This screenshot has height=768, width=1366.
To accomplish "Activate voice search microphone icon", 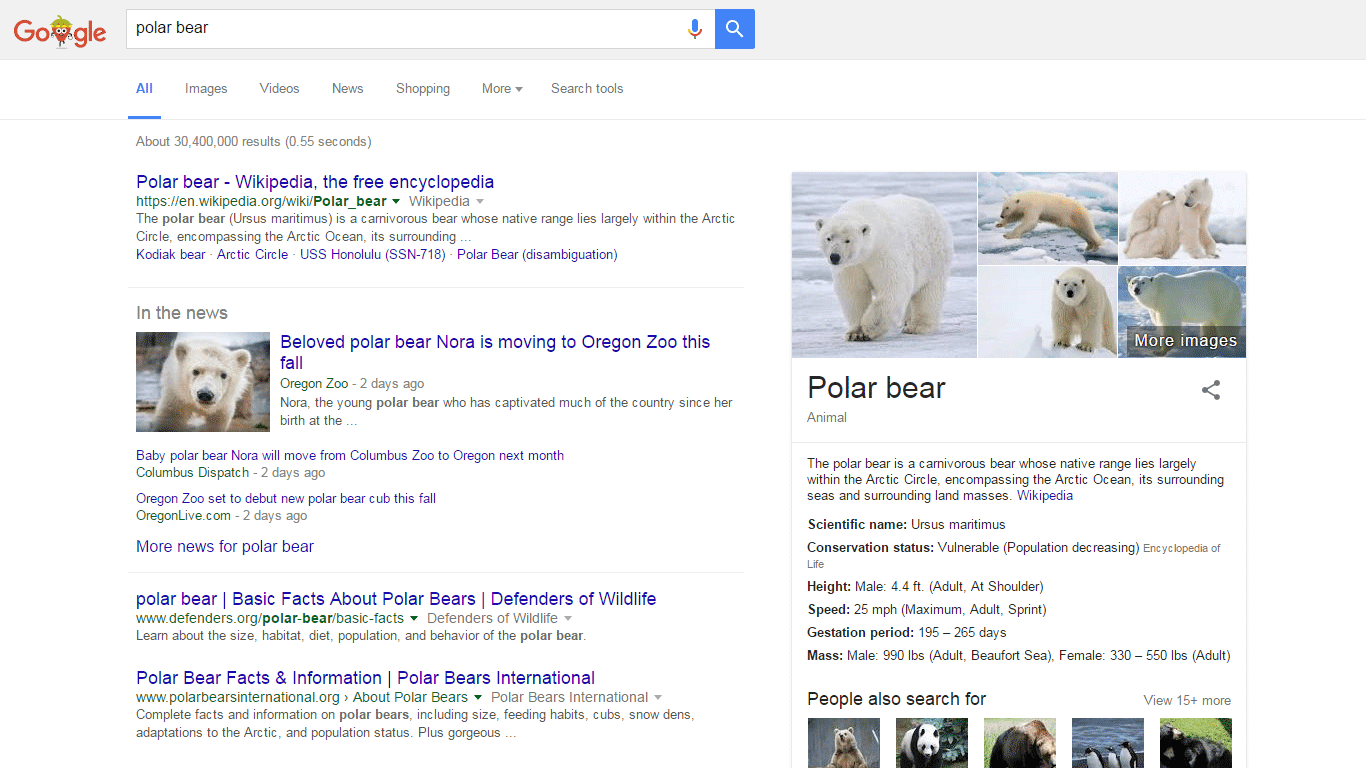I will click(695, 29).
